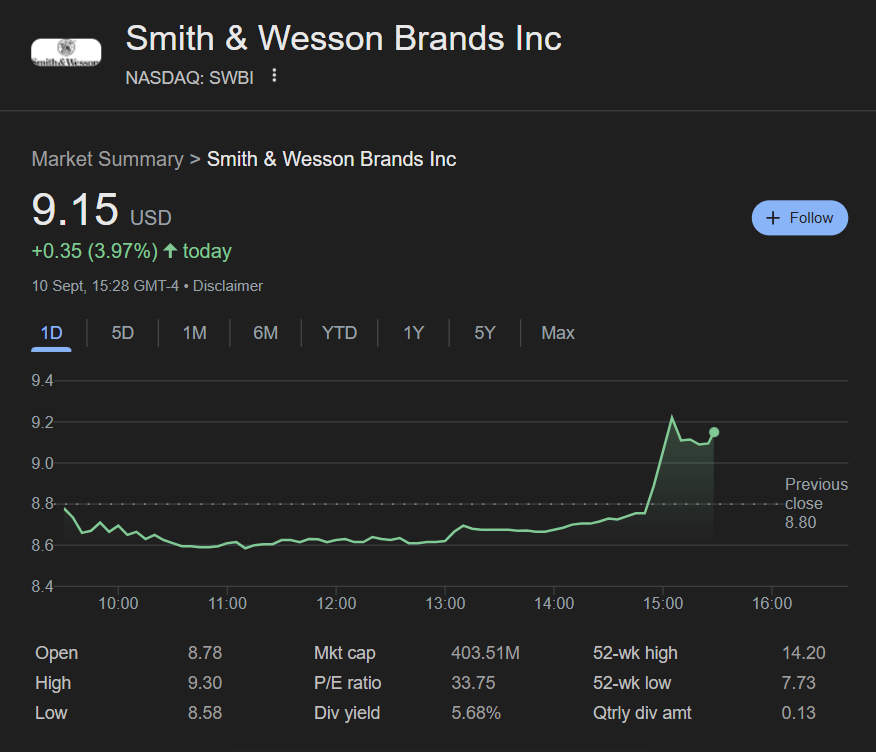
Task: Click the P/E ratio value 33.75
Action: (473, 683)
